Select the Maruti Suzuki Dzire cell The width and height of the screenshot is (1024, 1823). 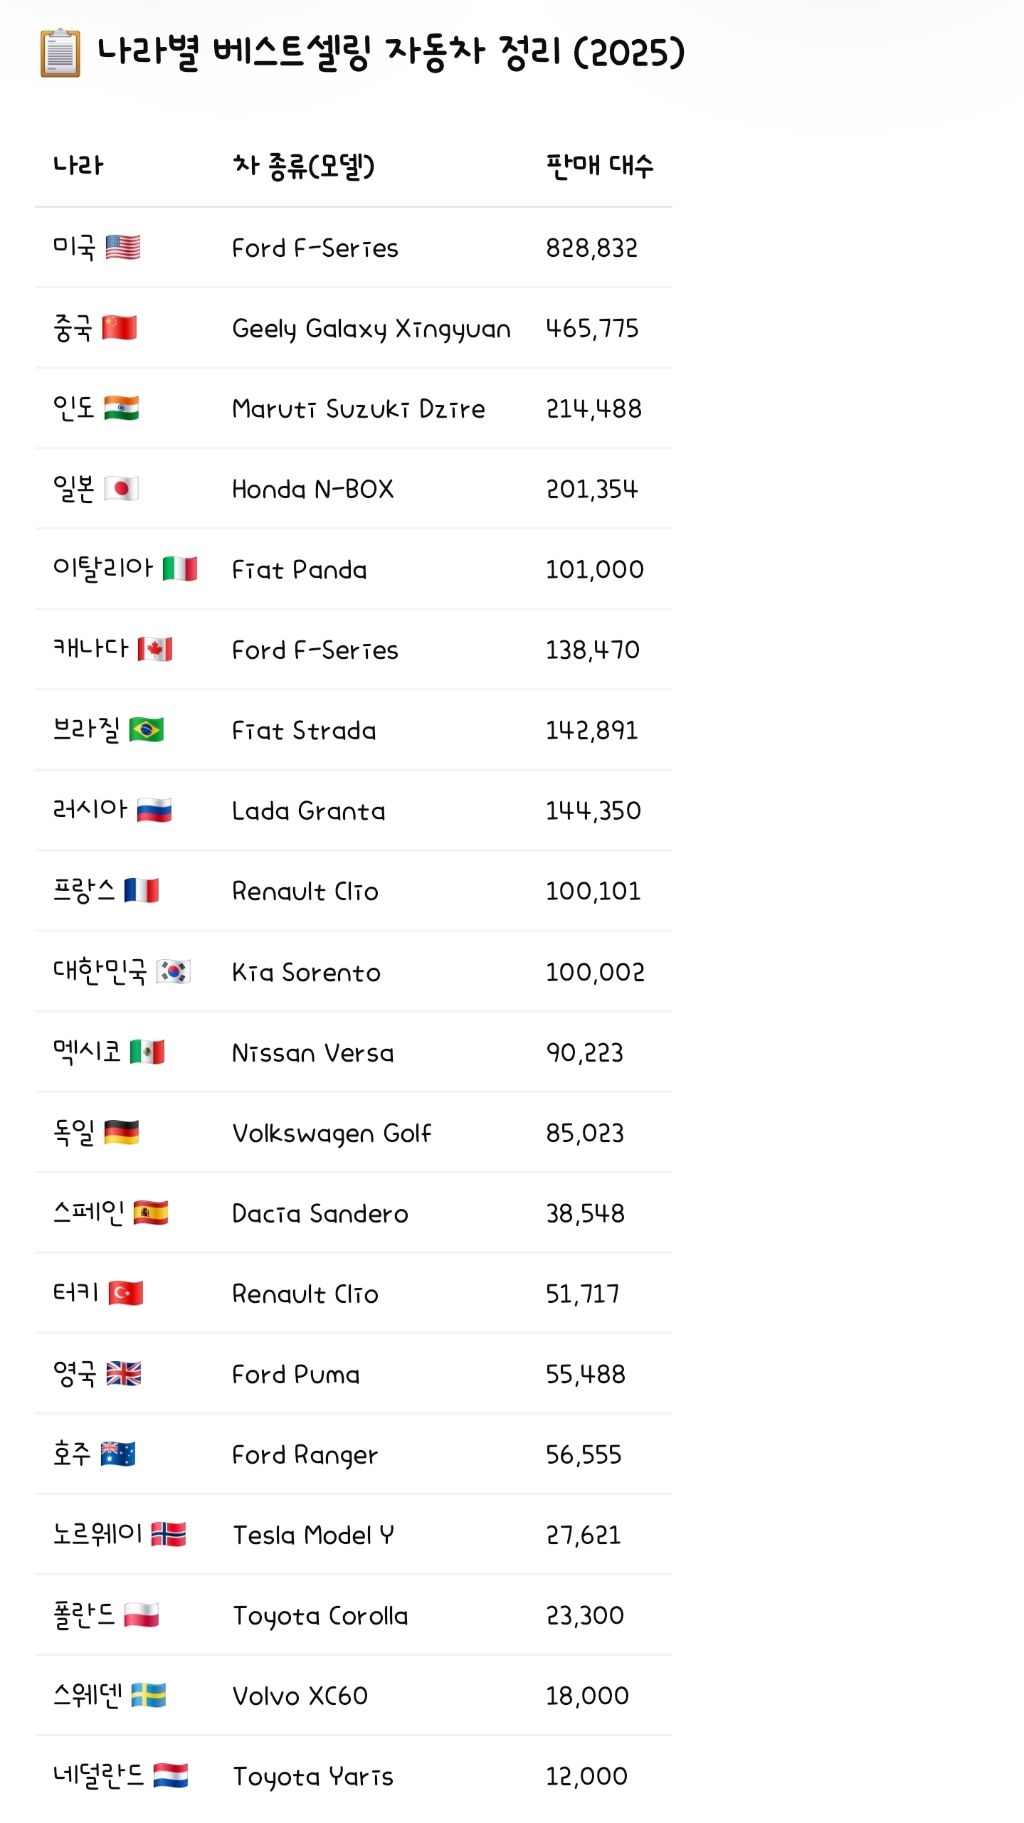pyautogui.click(x=358, y=408)
